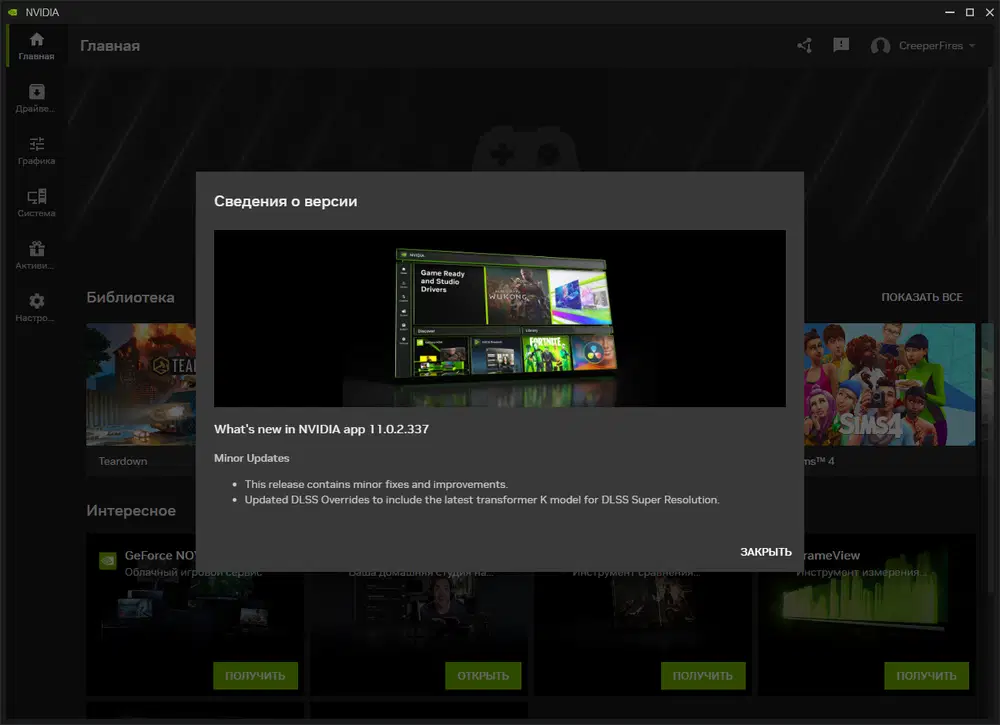Expand the CreeperFires account dropdown arrow

click(972, 46)
